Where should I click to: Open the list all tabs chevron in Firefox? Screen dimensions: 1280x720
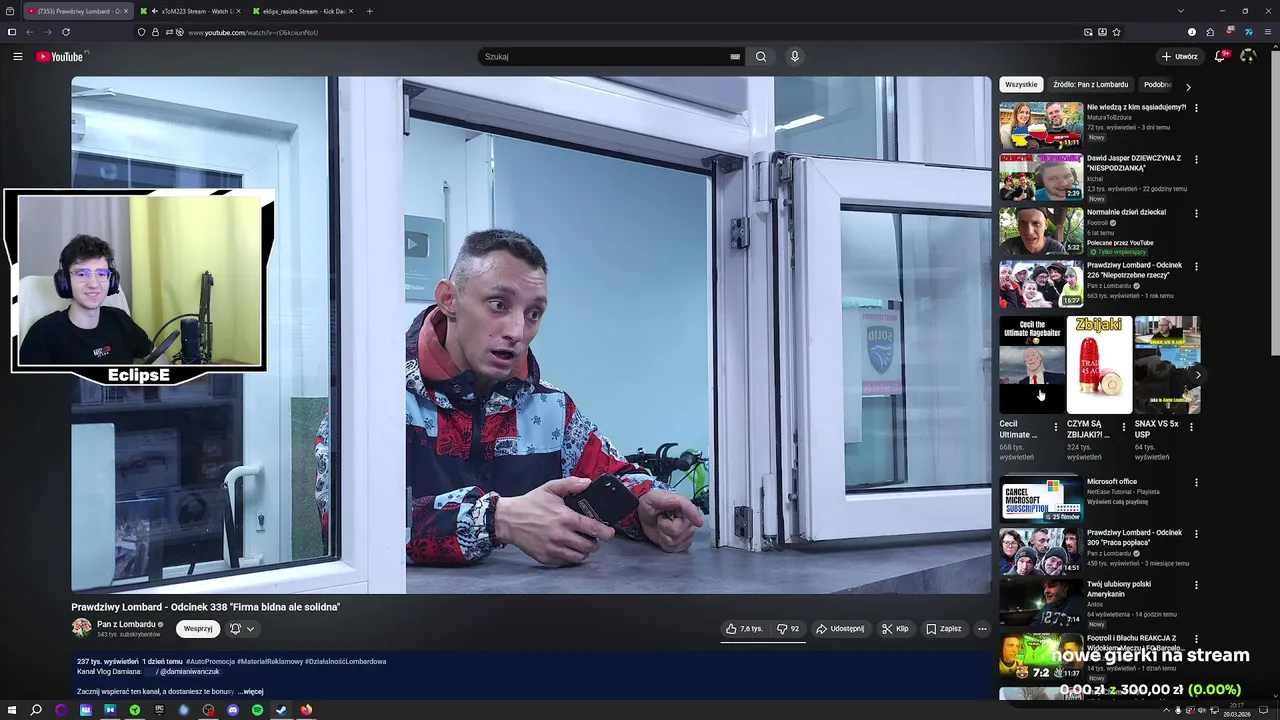coord(1181,11)
